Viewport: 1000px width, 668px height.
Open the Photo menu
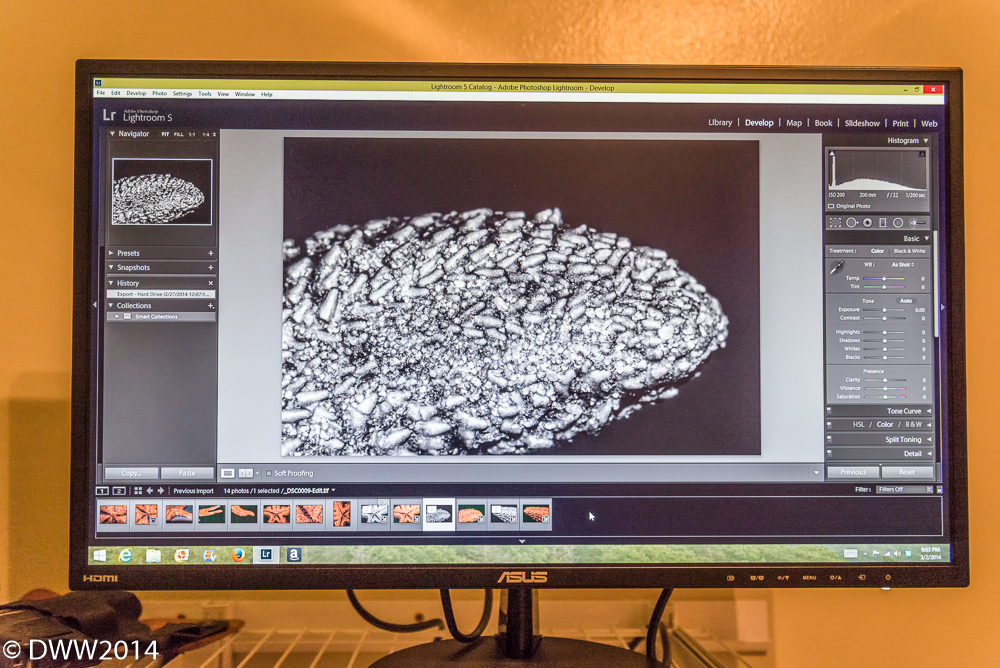[159, 94]
